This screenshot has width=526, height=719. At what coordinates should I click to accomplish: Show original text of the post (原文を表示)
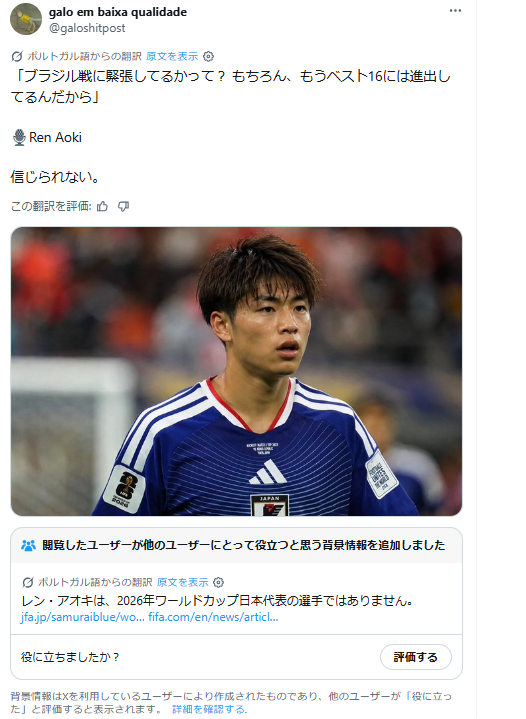[172, 56]
